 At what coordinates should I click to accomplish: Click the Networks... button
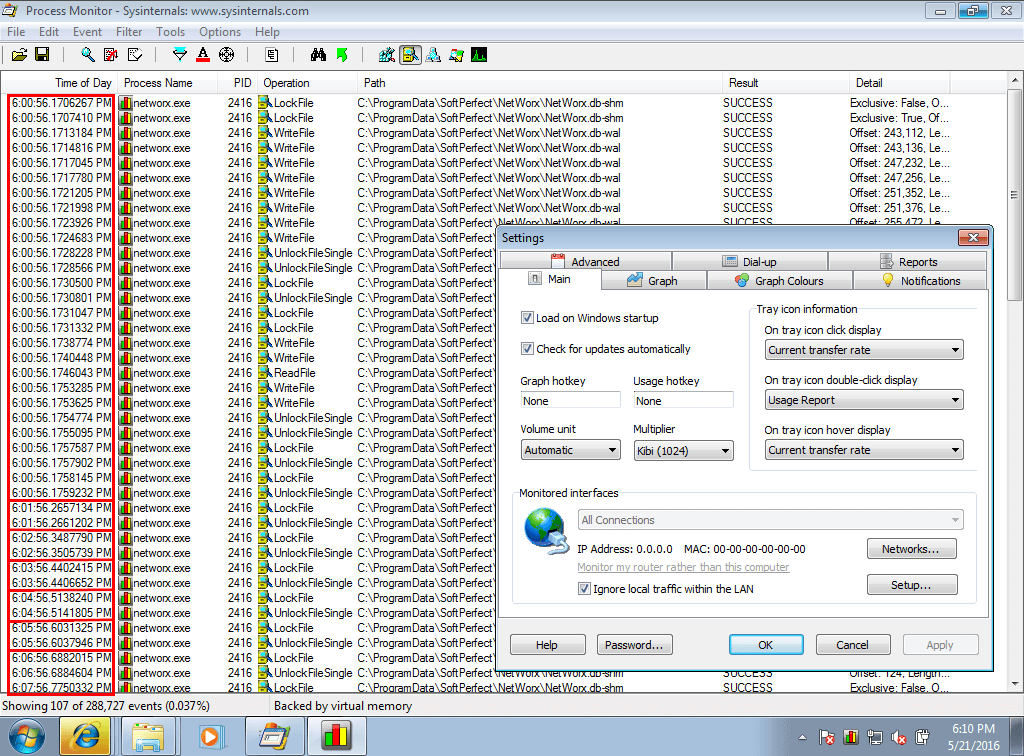tap(912, 549)
